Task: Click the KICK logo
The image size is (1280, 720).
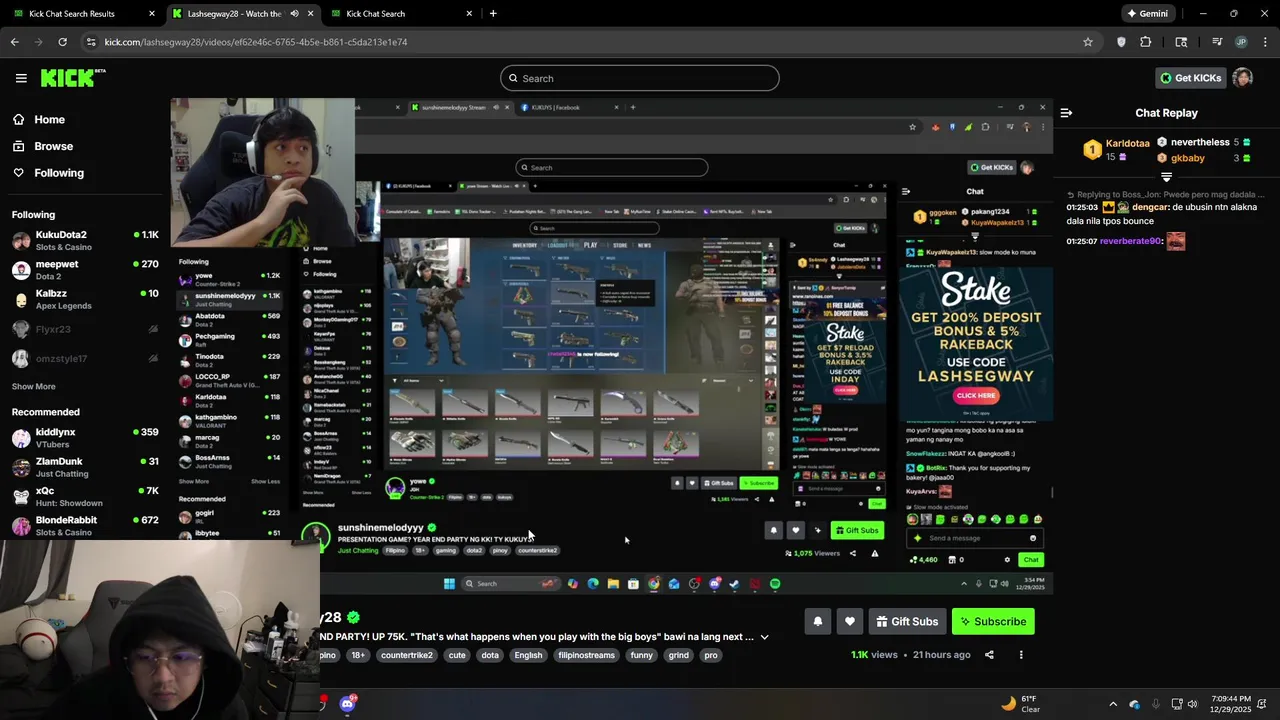Action: coord(73,78)
